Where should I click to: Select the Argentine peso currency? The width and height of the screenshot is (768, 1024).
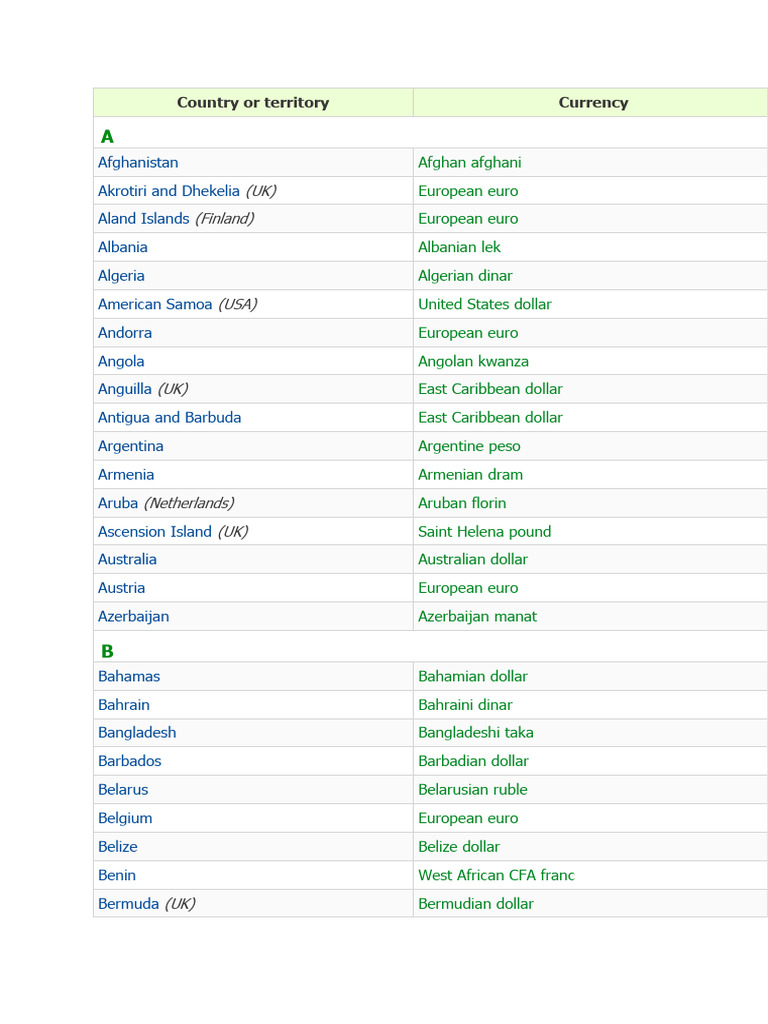click(x=469, y=447)
